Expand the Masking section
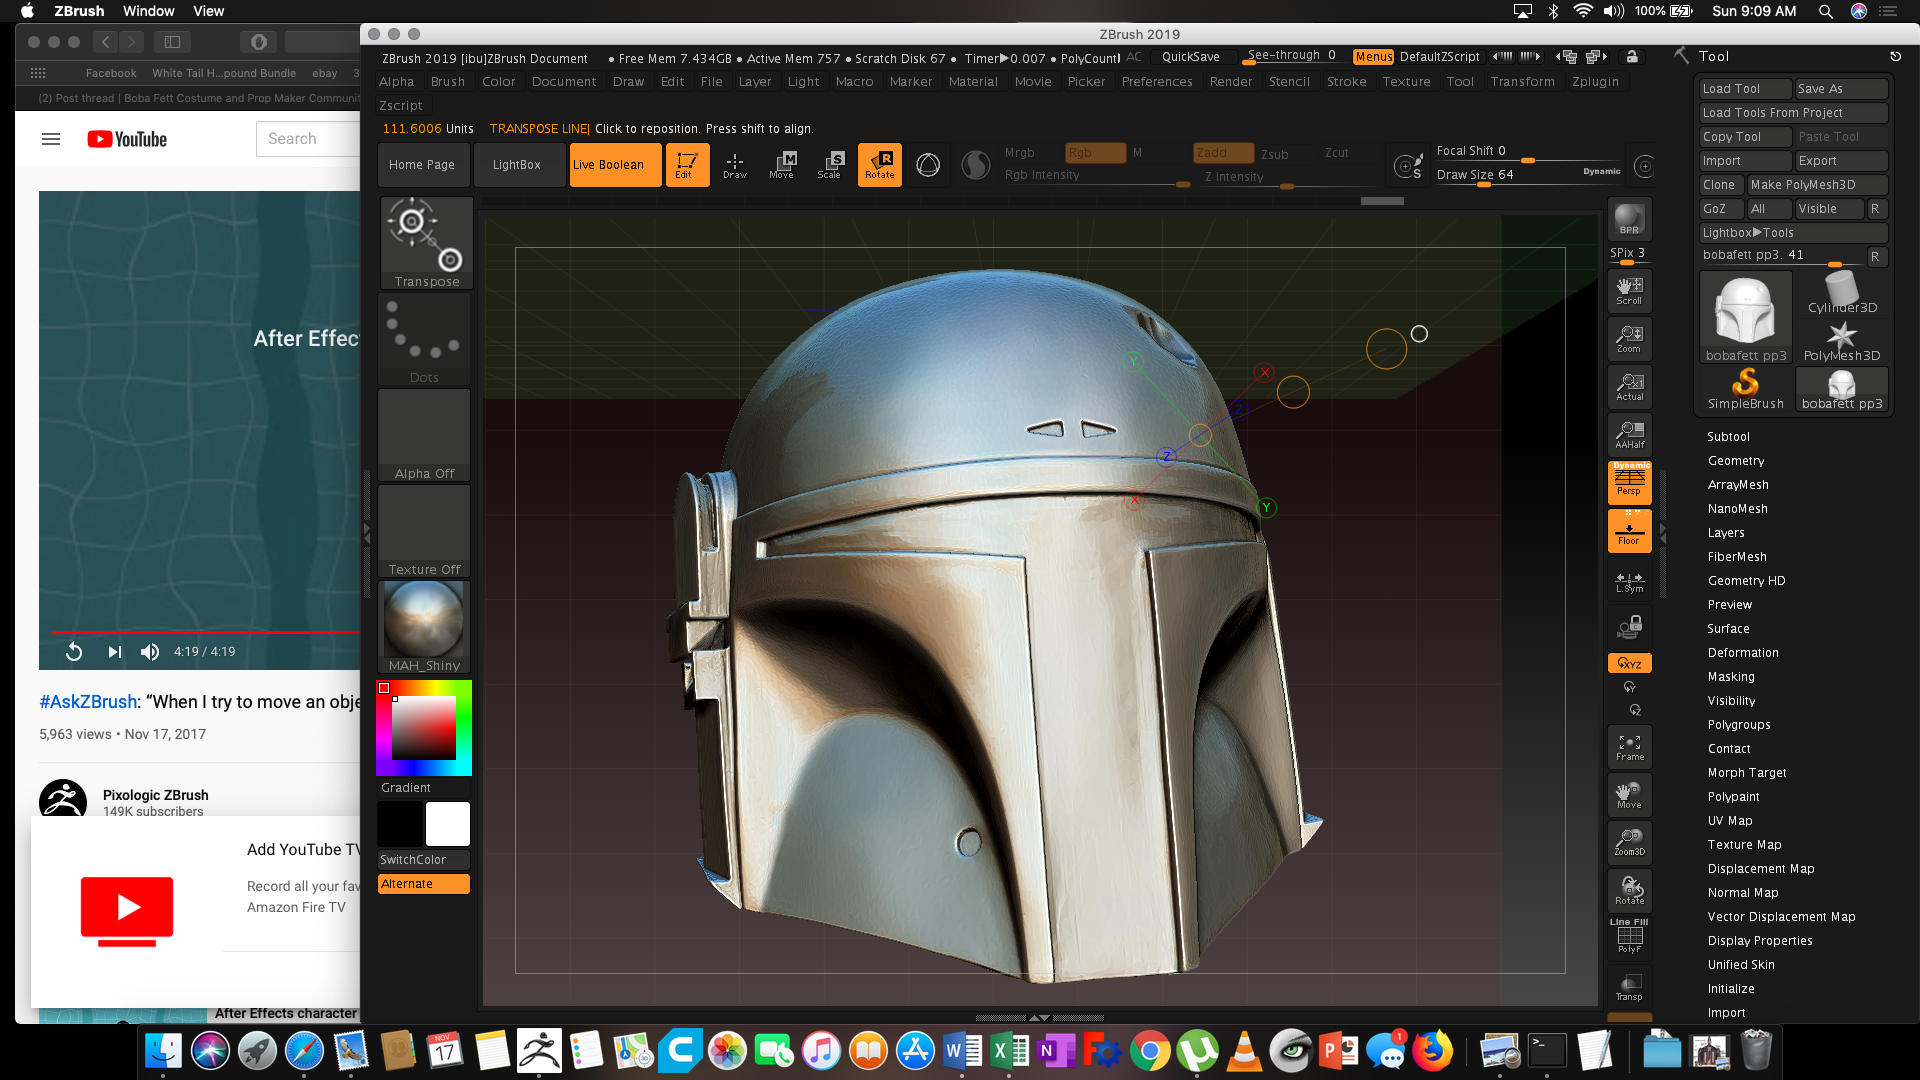 point(1731,677)
